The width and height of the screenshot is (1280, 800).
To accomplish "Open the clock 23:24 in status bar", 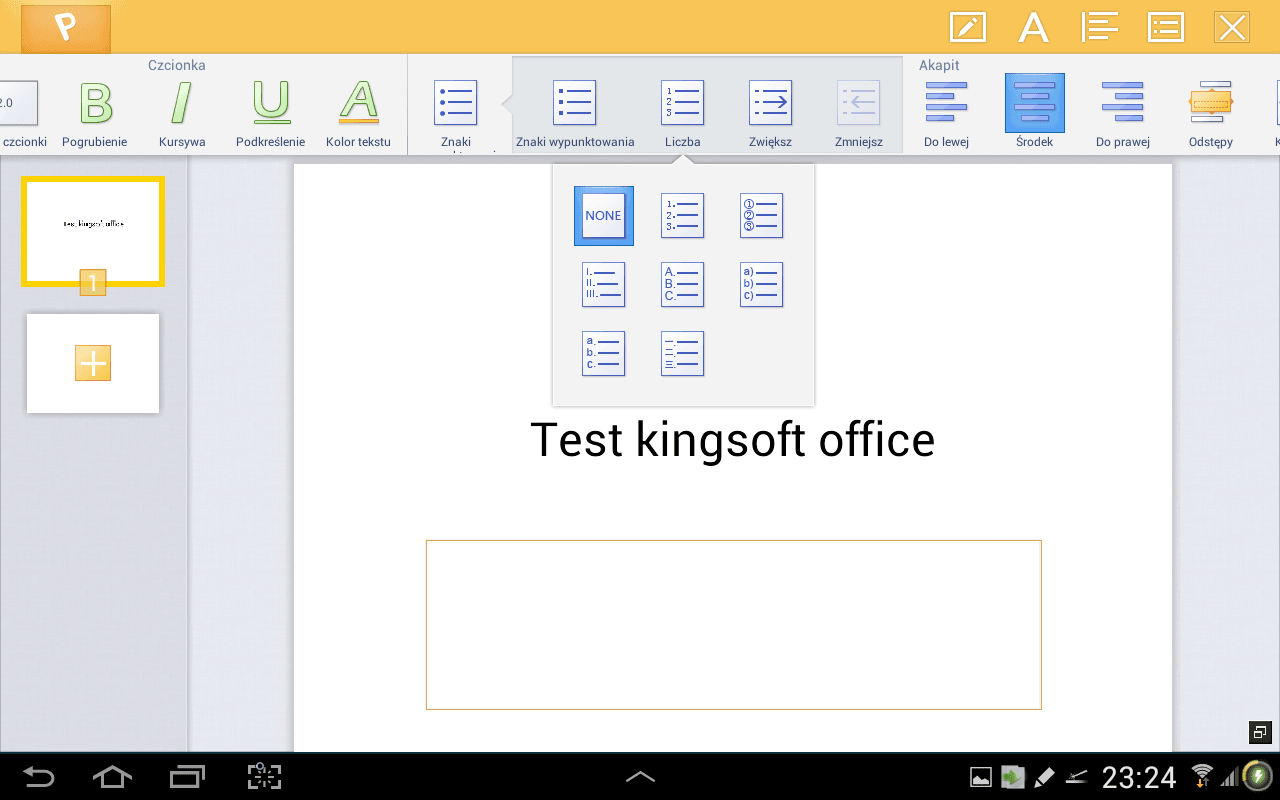I will pyautogui.click(x=1139, y=777).
